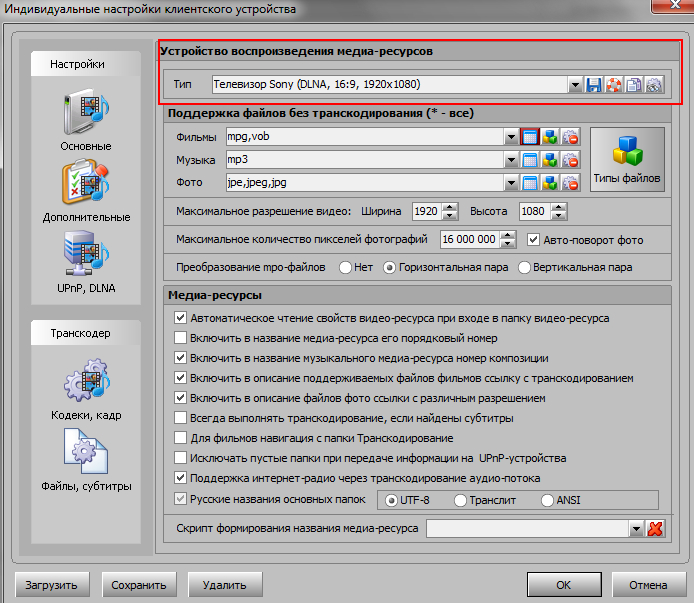Click the lifebuoy icon next to device type
This screenshot has height=603, width=694.
[x=614, y=85]
